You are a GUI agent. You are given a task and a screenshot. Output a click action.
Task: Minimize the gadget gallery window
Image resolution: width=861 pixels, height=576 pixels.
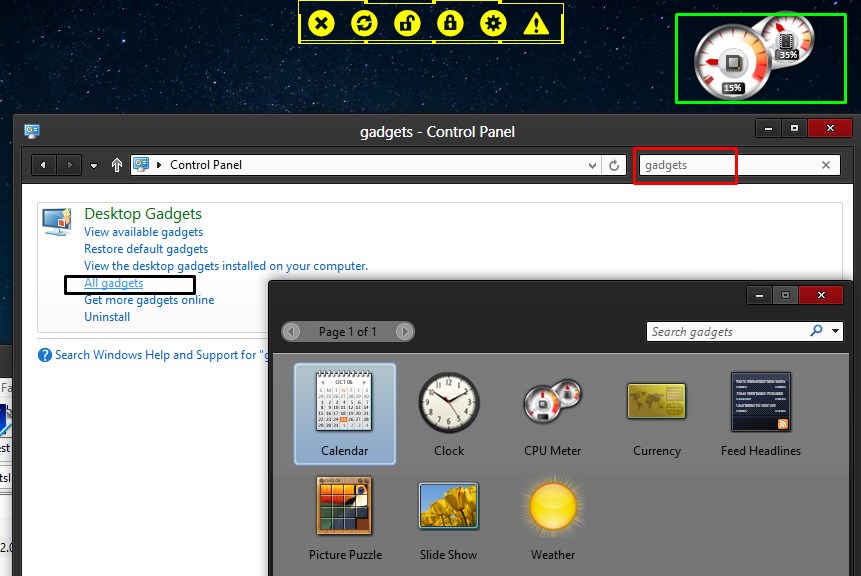(x=759, y=295)
